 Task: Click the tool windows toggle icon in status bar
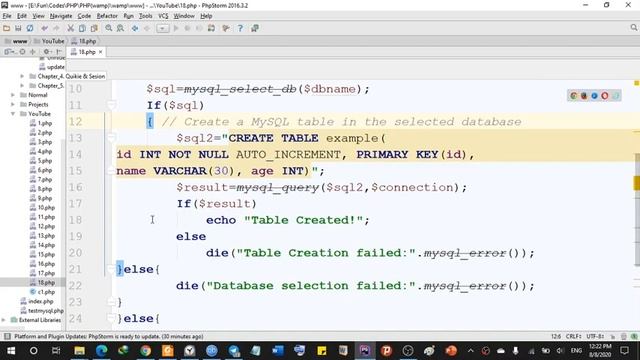pyautogui.click(x=7, y=336)
